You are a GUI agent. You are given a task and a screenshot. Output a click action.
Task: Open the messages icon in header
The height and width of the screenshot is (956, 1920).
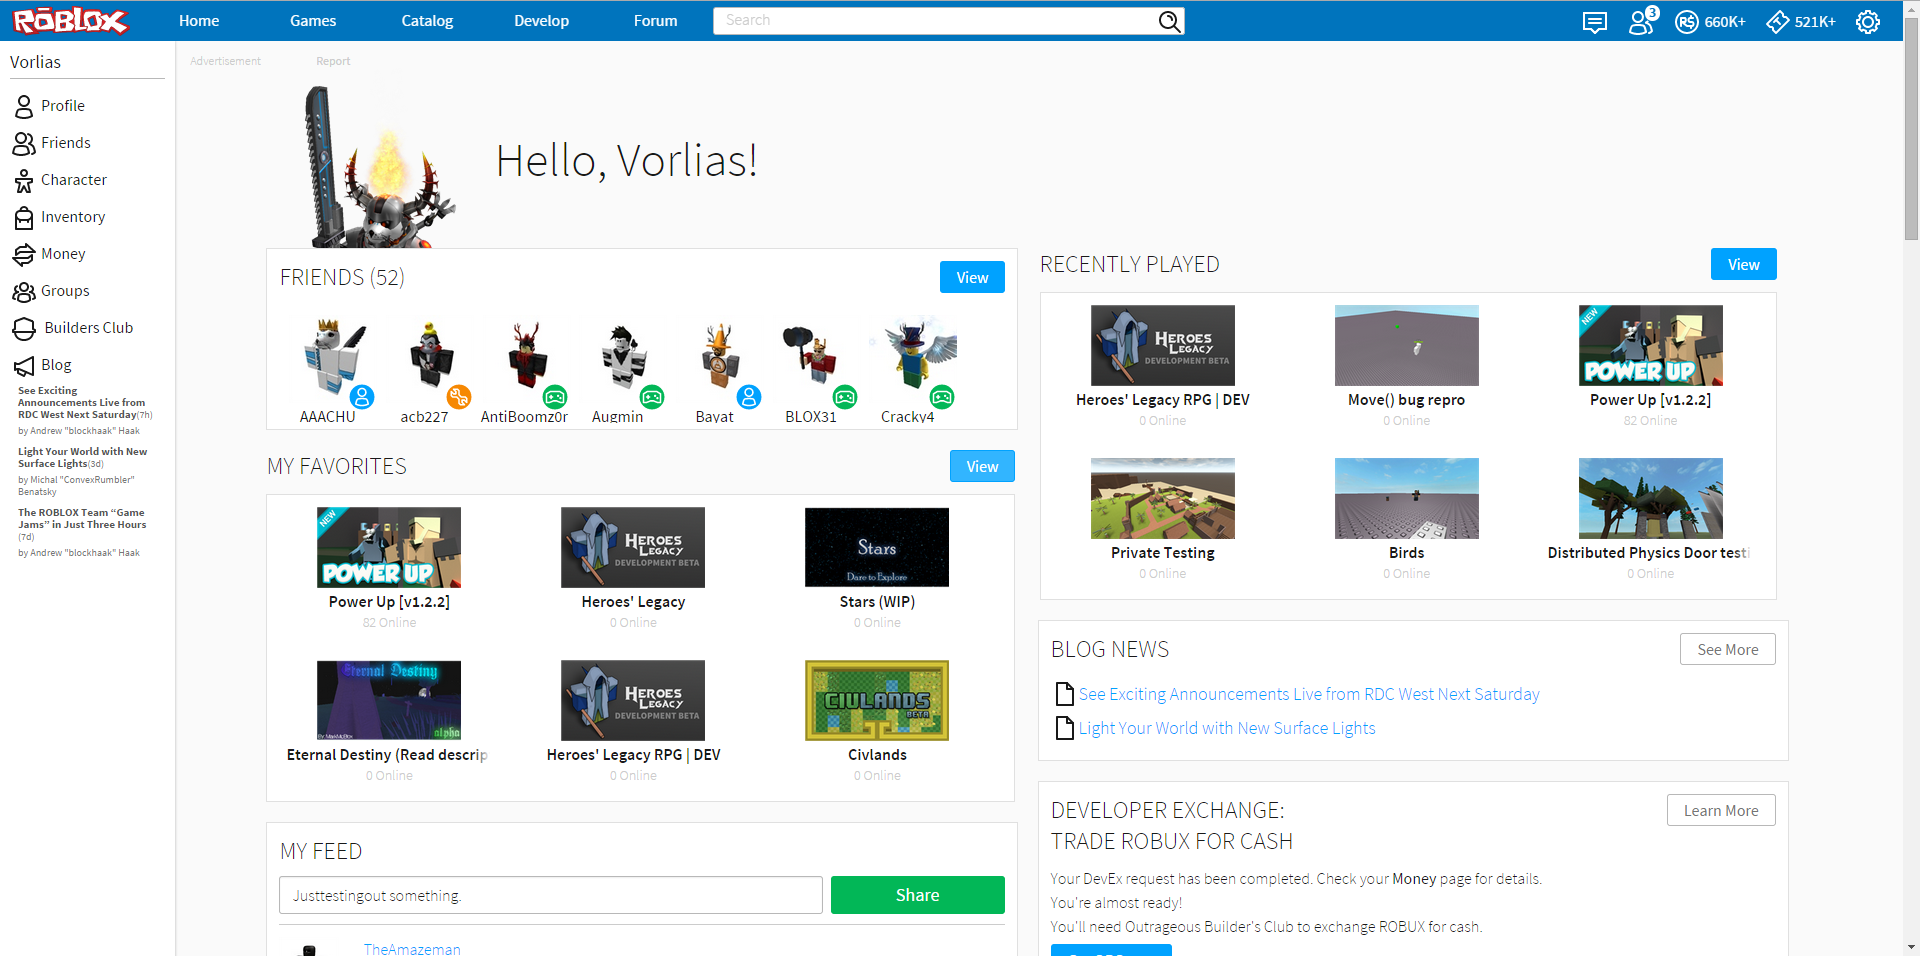[1595, 22]
